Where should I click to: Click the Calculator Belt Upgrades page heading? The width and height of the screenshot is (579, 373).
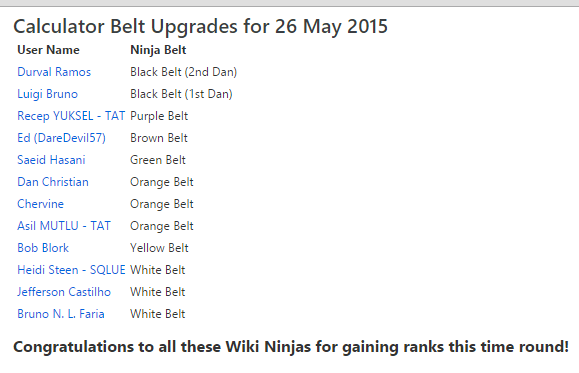click(201, 27)
